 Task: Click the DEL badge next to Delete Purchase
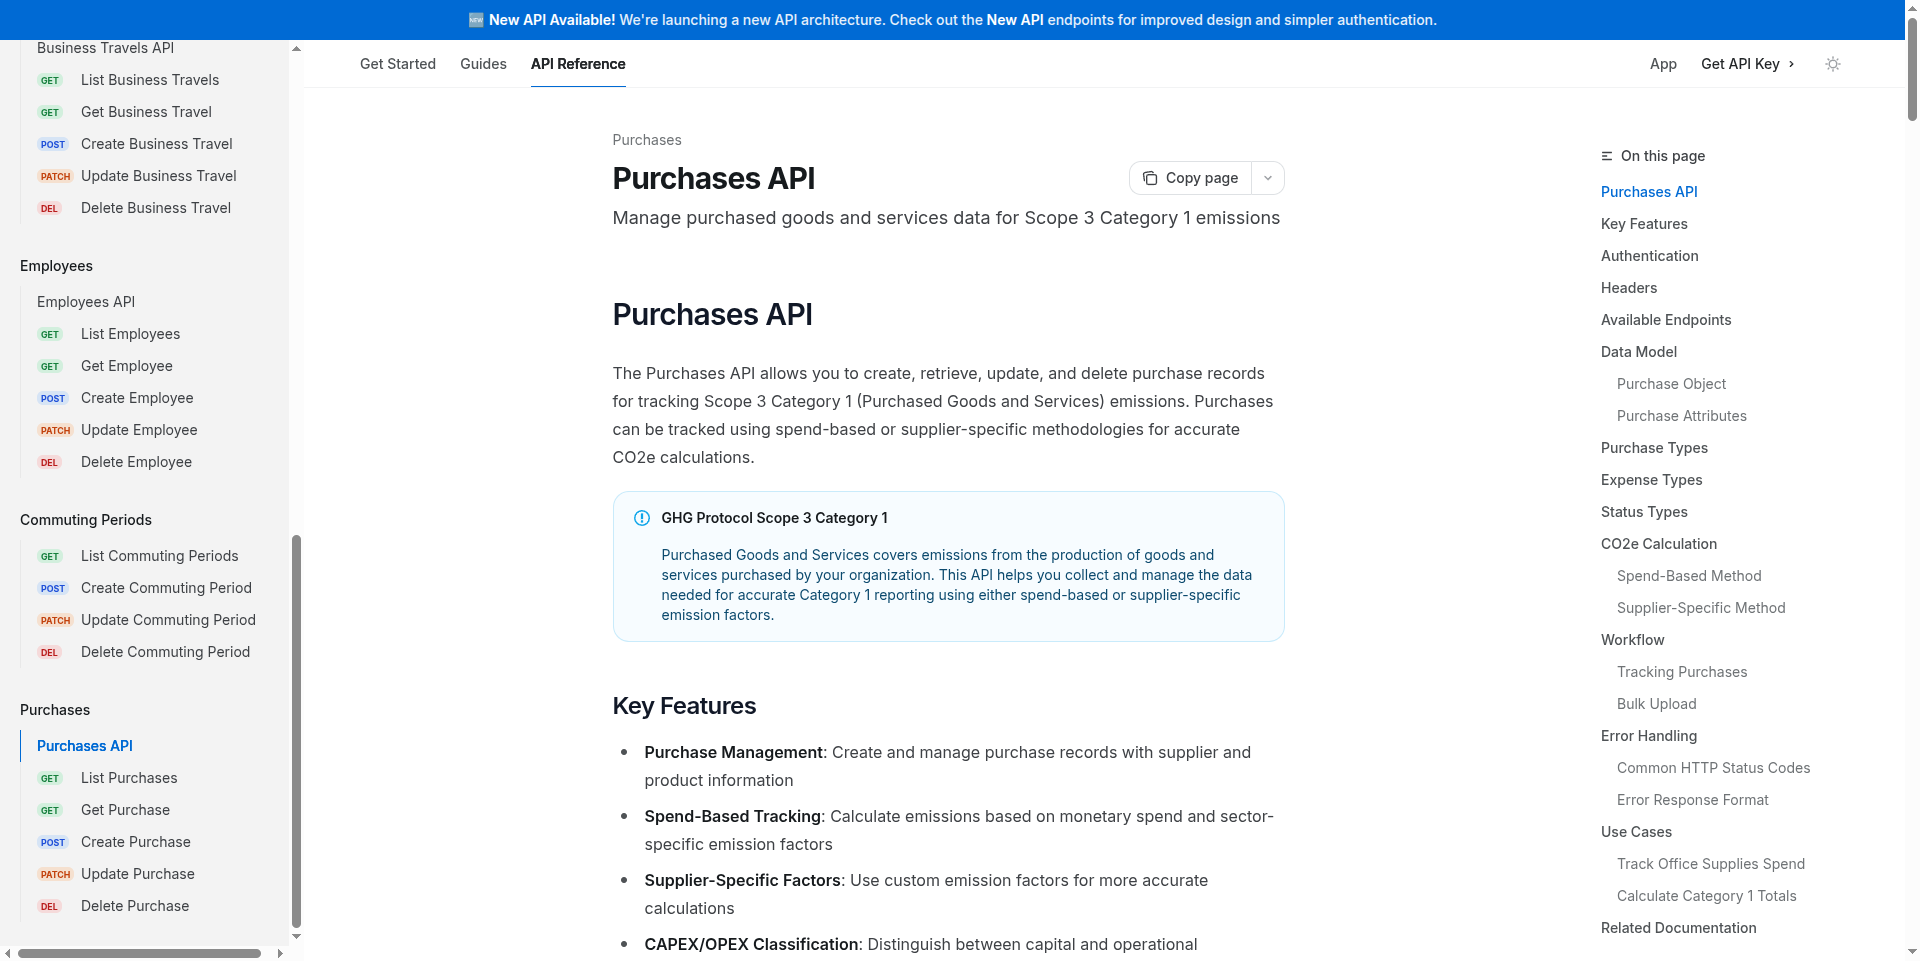tap(49, 906)
